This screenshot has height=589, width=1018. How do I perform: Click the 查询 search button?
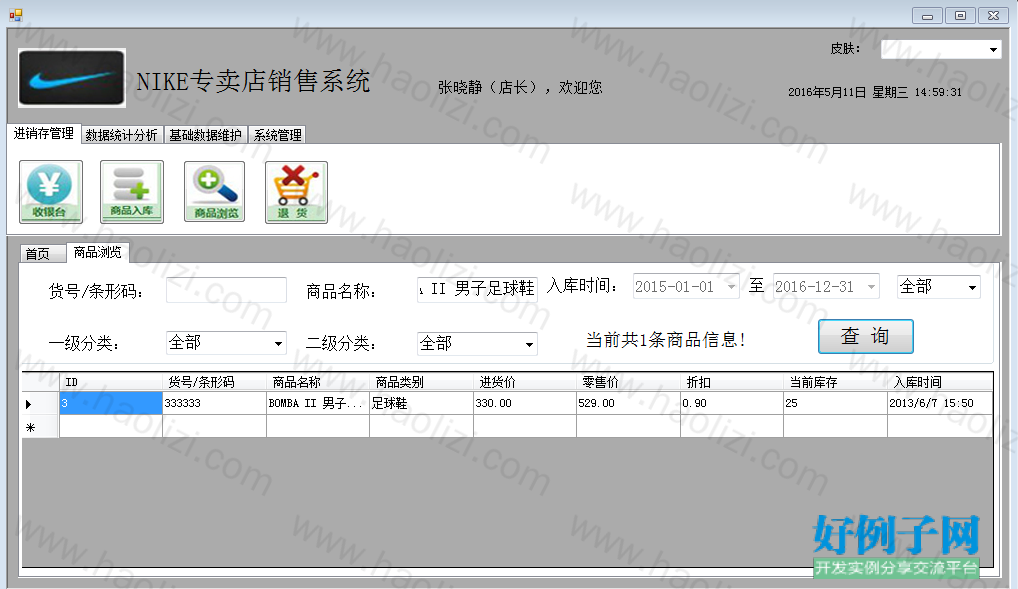(x=865, y=336)
